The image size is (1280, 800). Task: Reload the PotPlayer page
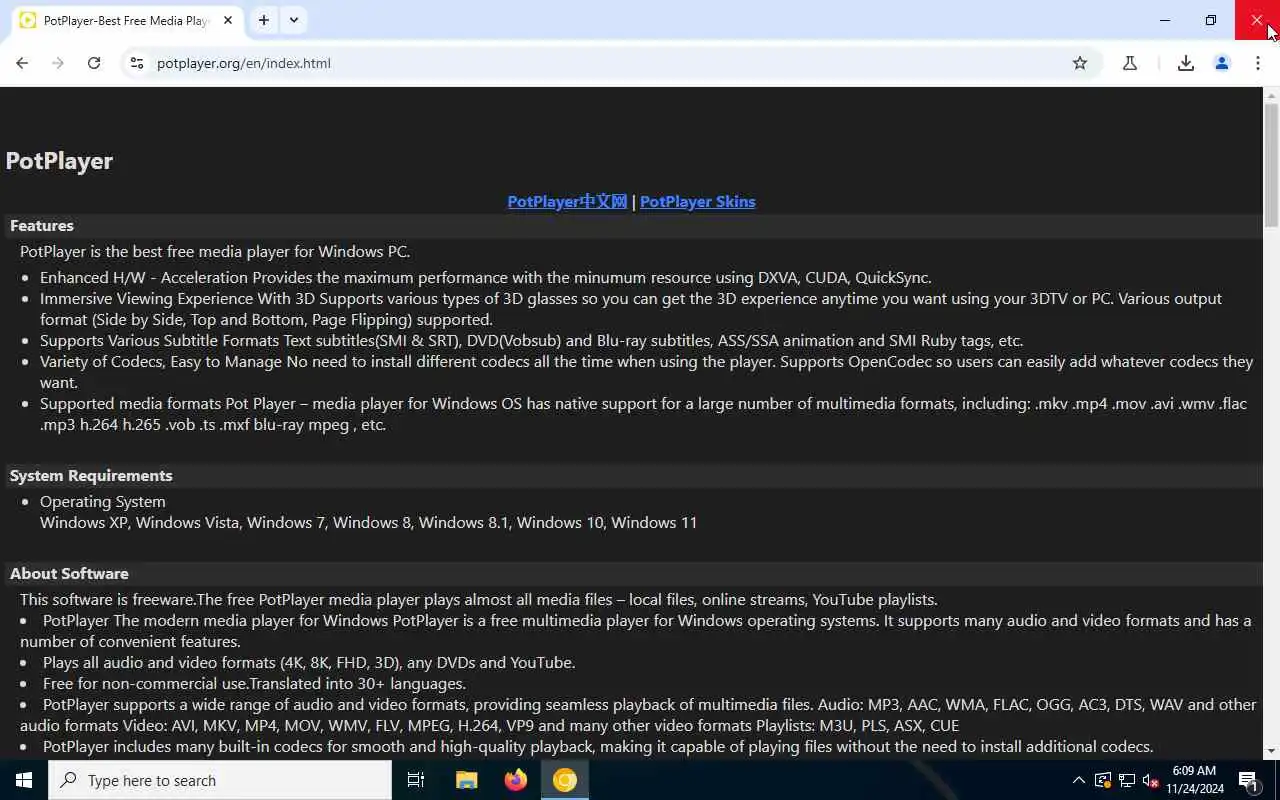click(94, 63)
